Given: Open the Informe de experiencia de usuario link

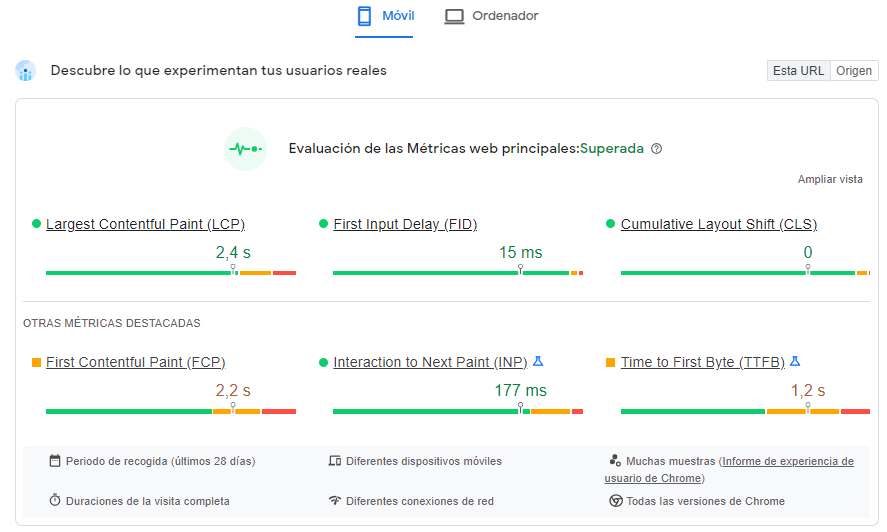Looking at the screenshot, I should (x=787, y=462).
